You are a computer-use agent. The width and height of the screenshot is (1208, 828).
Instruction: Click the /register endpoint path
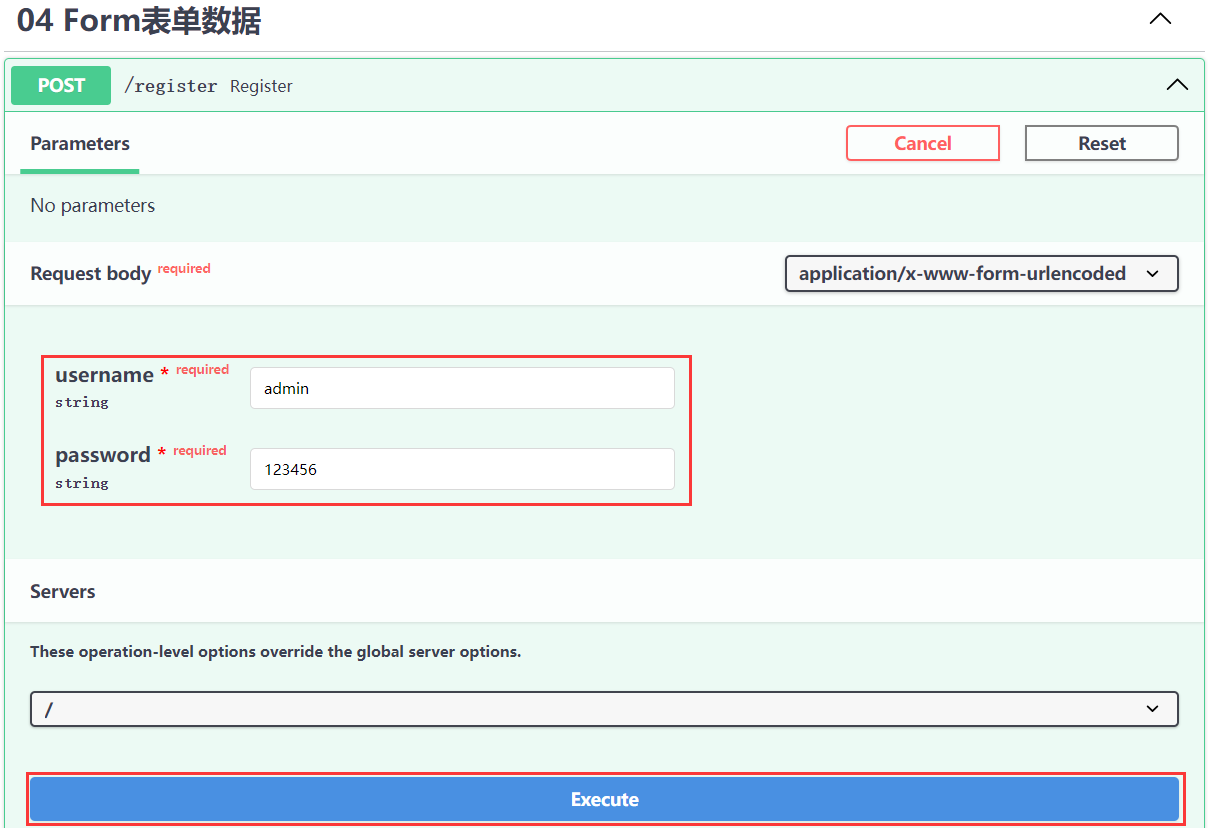pos(170,86)
